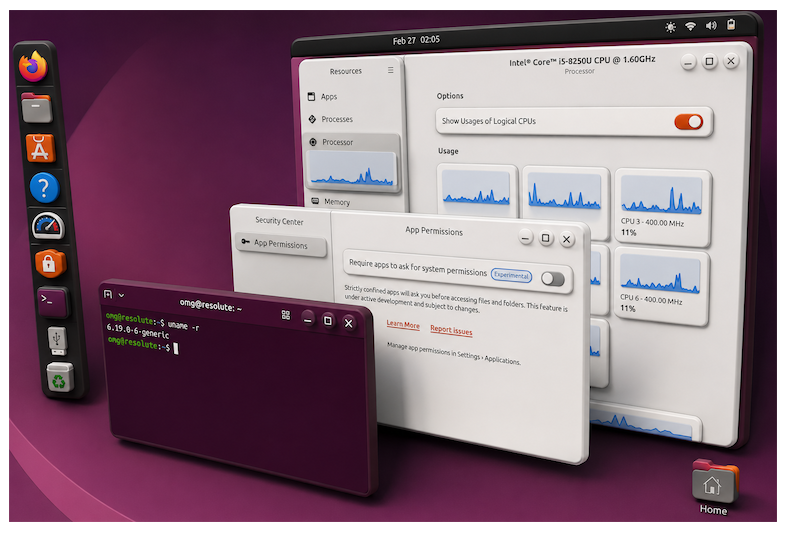This screenshot has width=790, height=533.
Task: Close the Resources window
Action: 731,61
